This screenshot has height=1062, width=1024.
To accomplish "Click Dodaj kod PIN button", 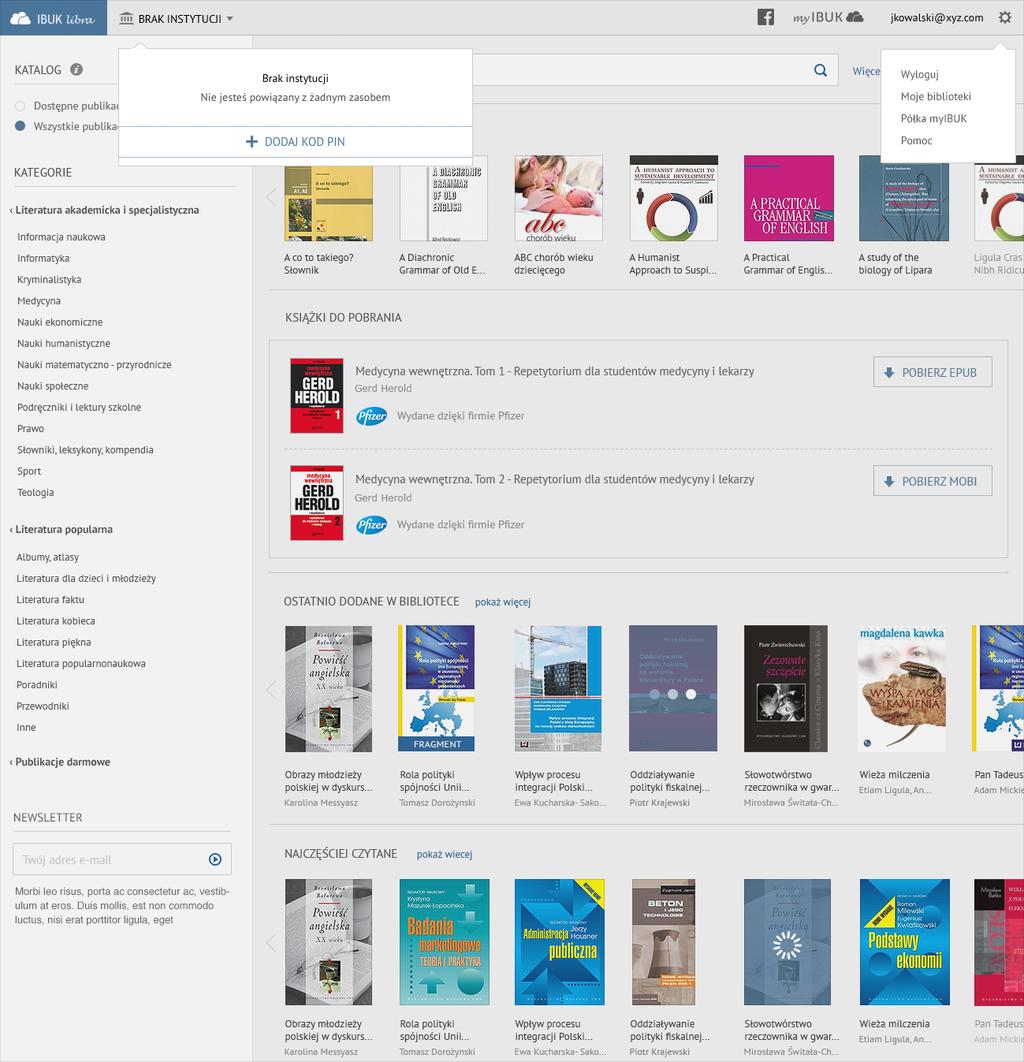I will click(x=295, y=142).
